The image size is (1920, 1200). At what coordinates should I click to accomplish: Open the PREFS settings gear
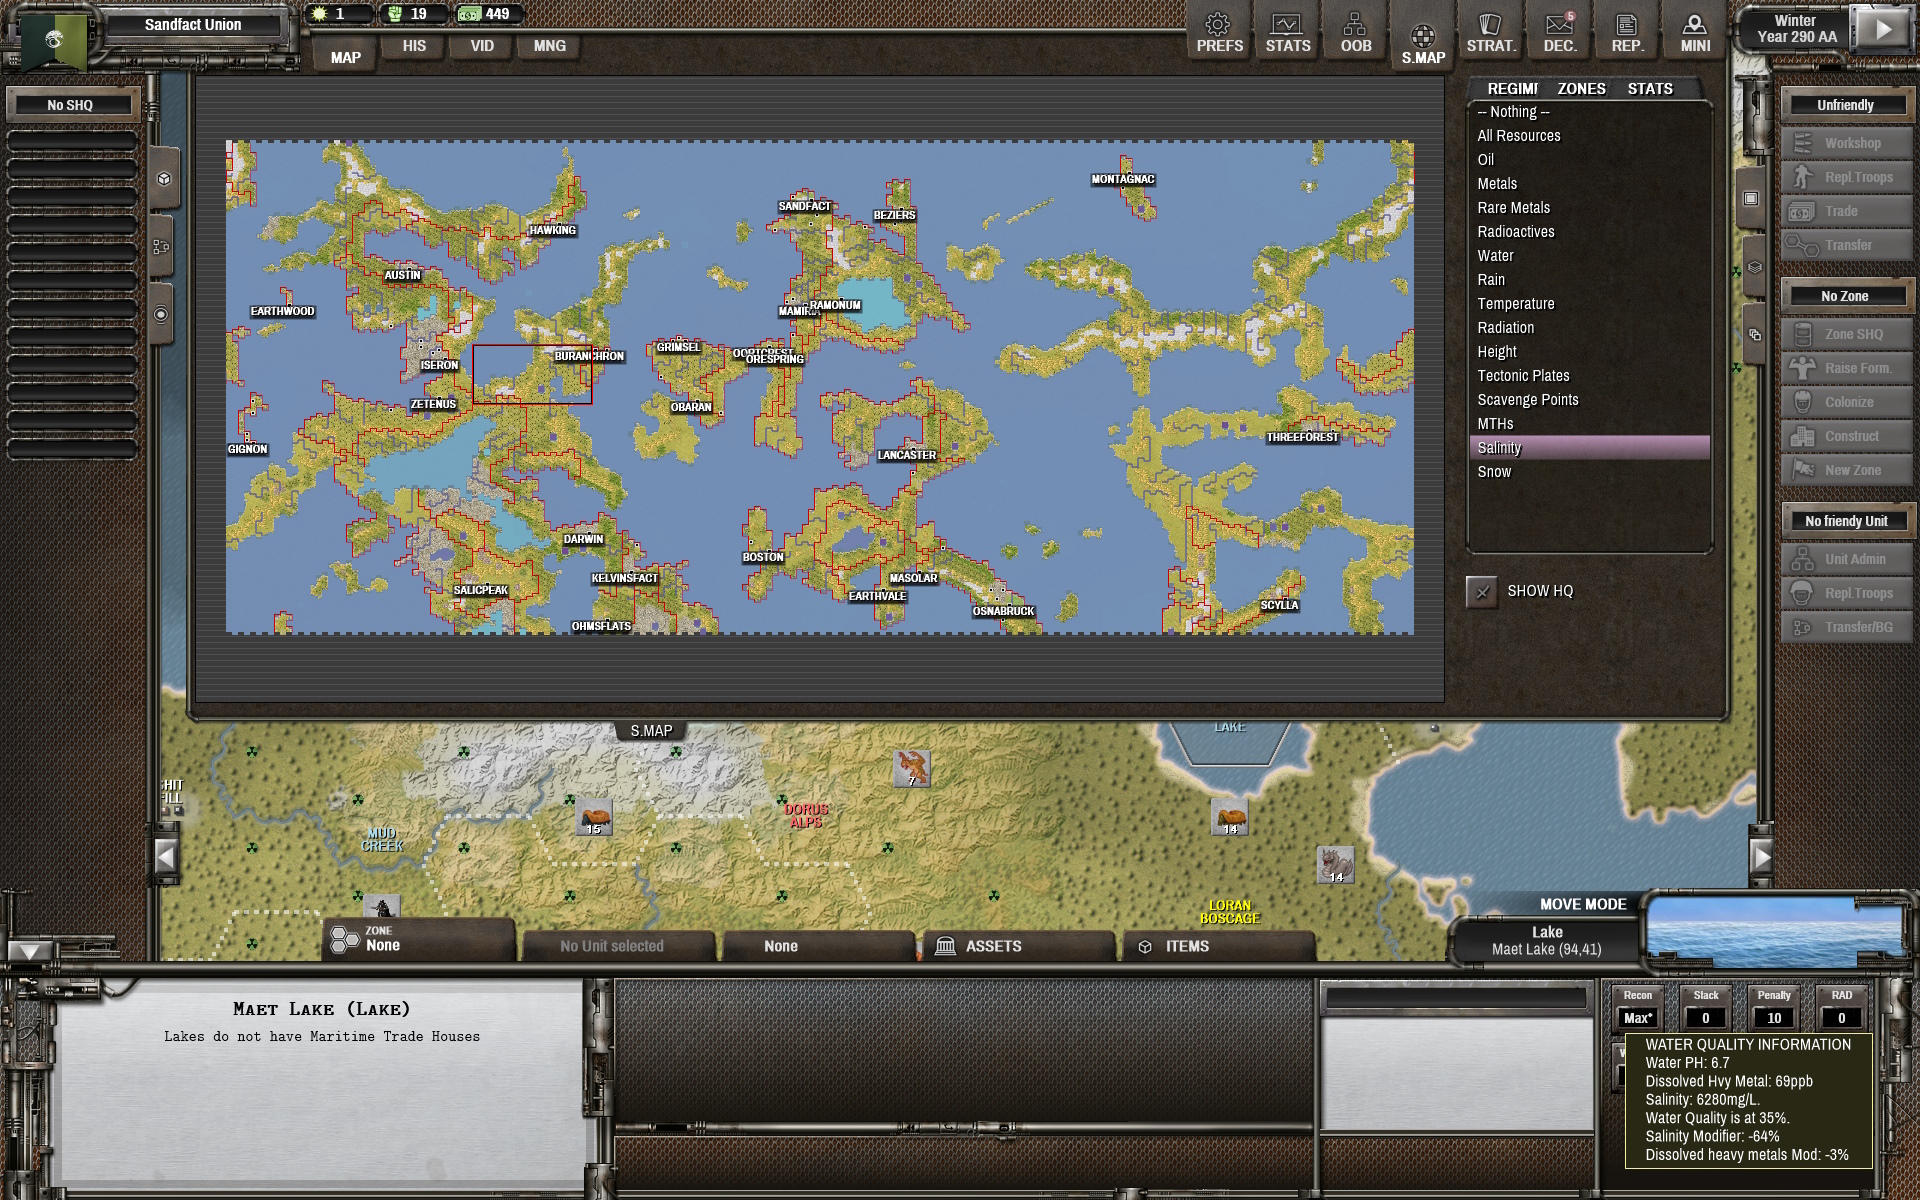pyautogui.click(x=1219, y=30)
